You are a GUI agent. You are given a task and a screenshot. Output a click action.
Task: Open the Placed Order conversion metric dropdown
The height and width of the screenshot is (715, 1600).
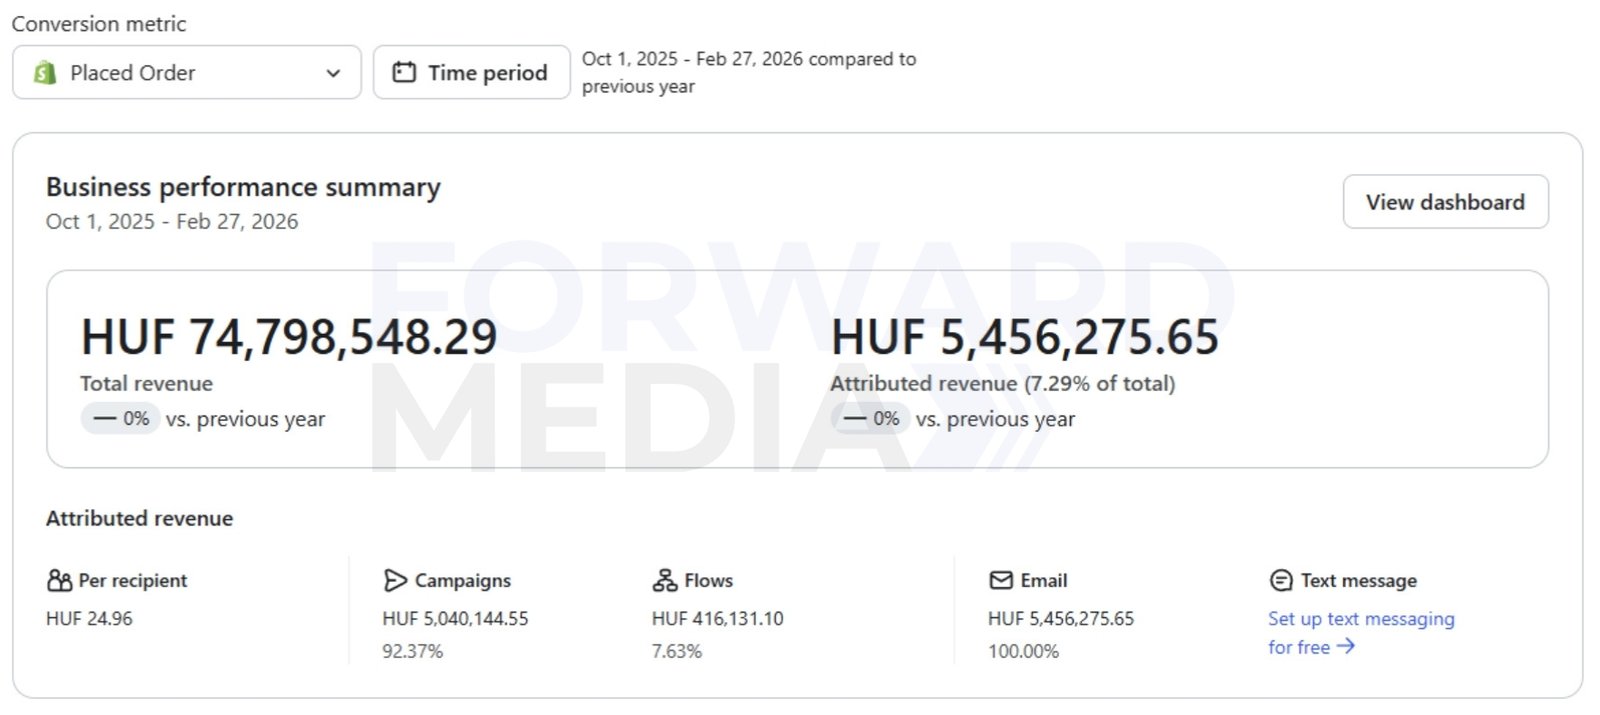point(186,72)
